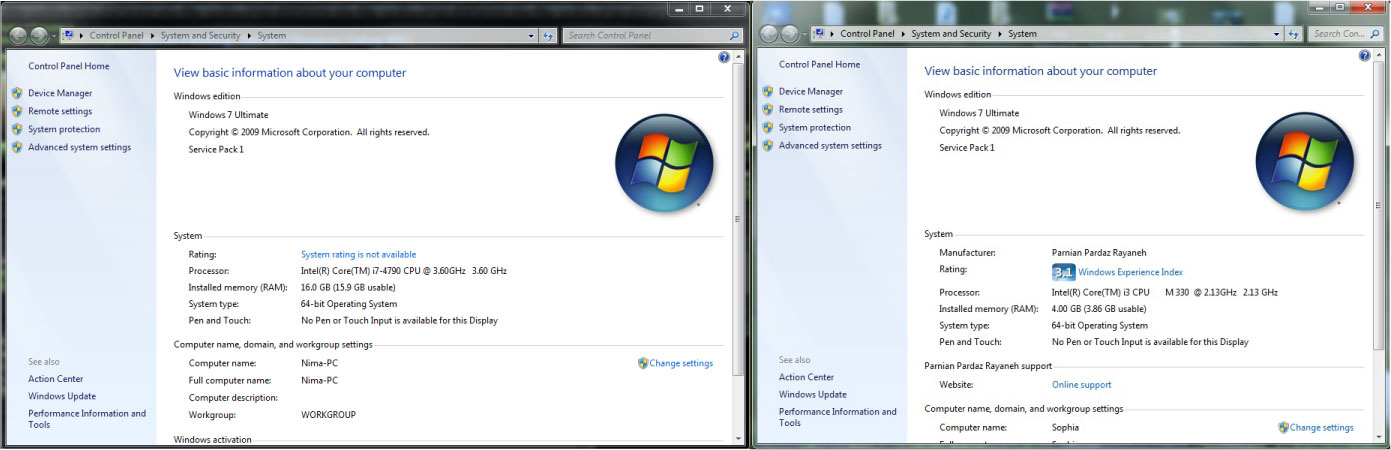
Task: Click search magnifier icon in left window
Action: pos(735,35)
